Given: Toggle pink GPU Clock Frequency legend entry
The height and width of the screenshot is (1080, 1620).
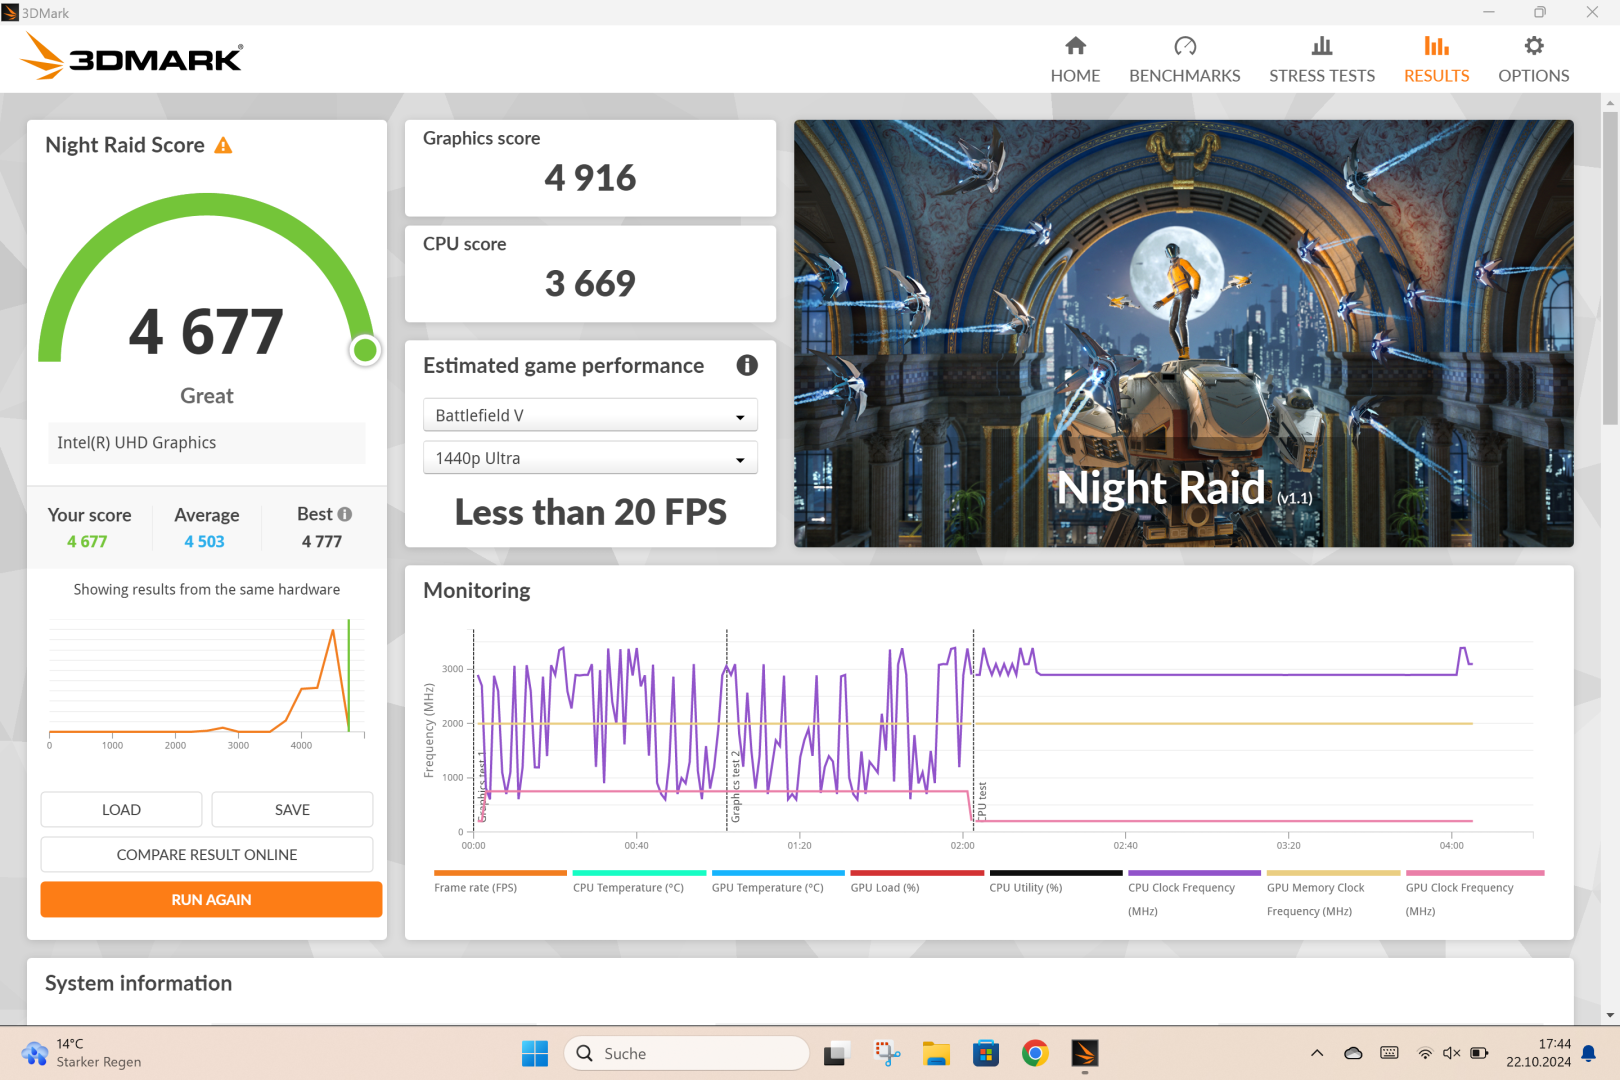Looking at the screenshot, I should pyautogui.click(x=1474, y=893).
